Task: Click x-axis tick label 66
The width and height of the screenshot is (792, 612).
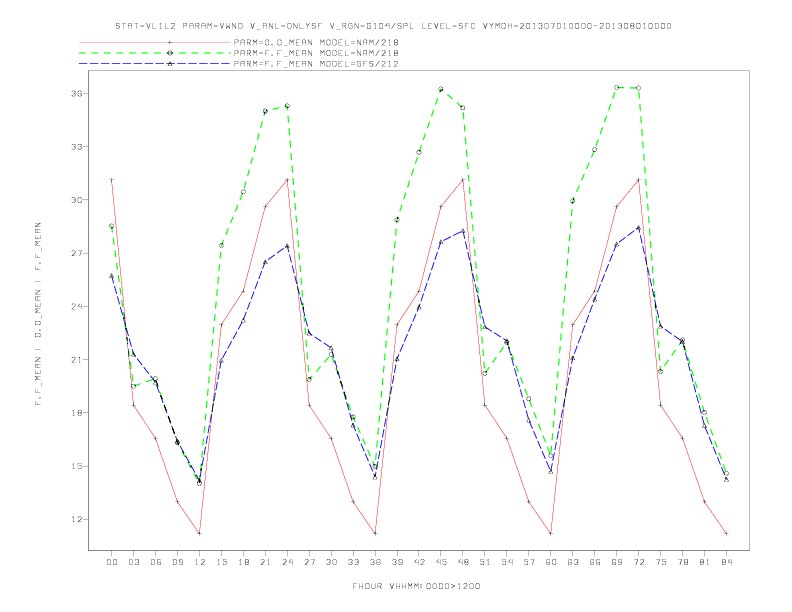Action: tap(595, 562)
